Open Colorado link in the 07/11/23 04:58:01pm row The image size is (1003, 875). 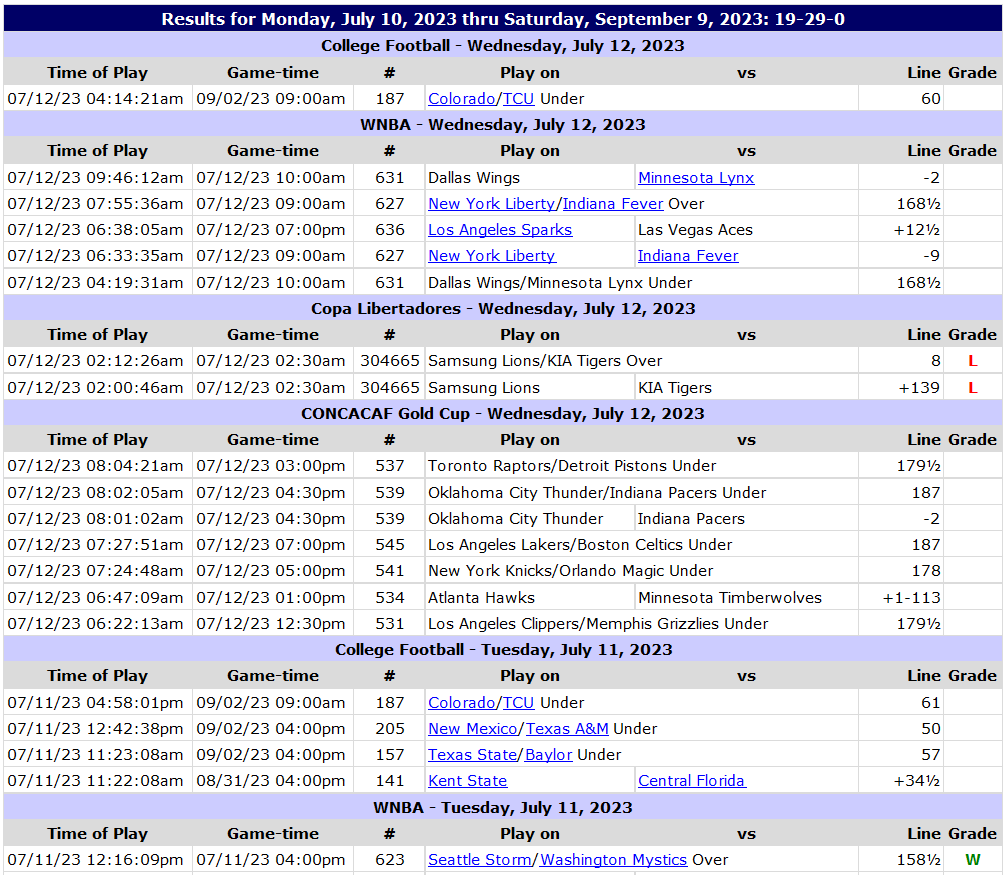pyautogui.click(x=461, y=702)
